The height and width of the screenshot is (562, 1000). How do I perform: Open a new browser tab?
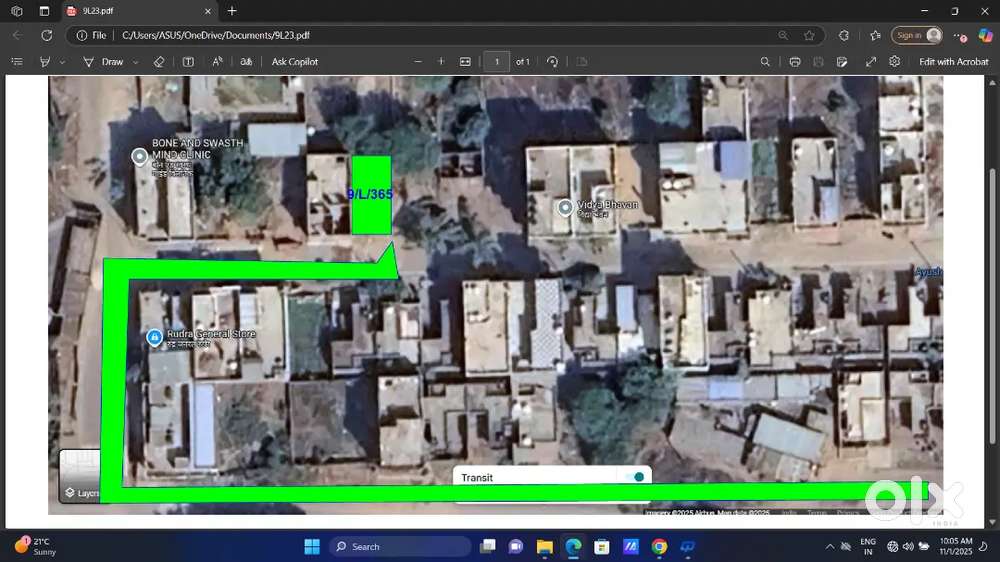click(232, 11)
